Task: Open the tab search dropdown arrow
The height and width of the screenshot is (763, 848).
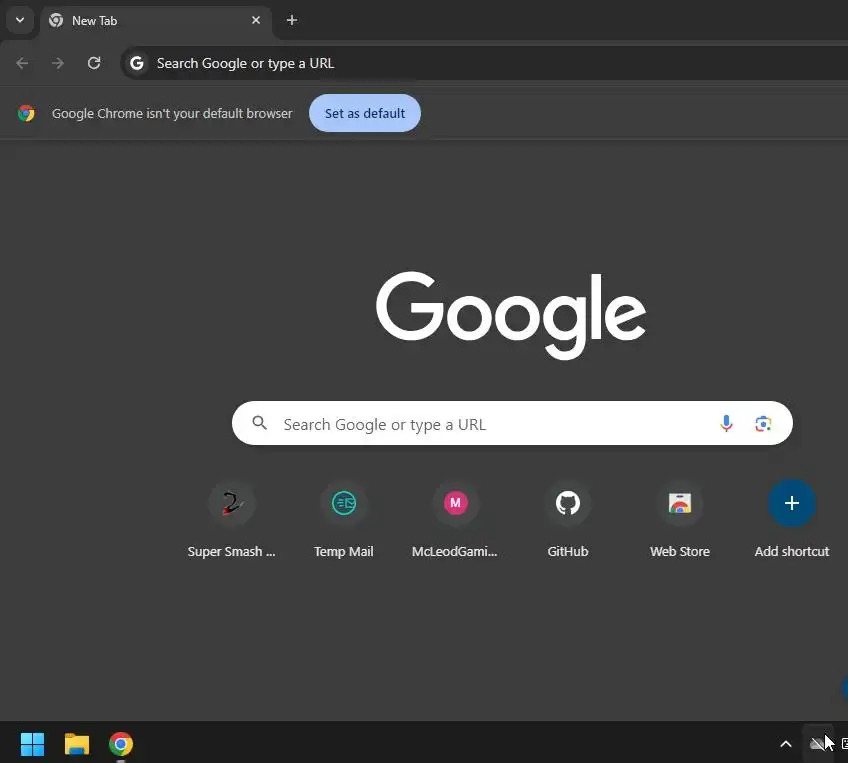Action: (x=20, y=21)
